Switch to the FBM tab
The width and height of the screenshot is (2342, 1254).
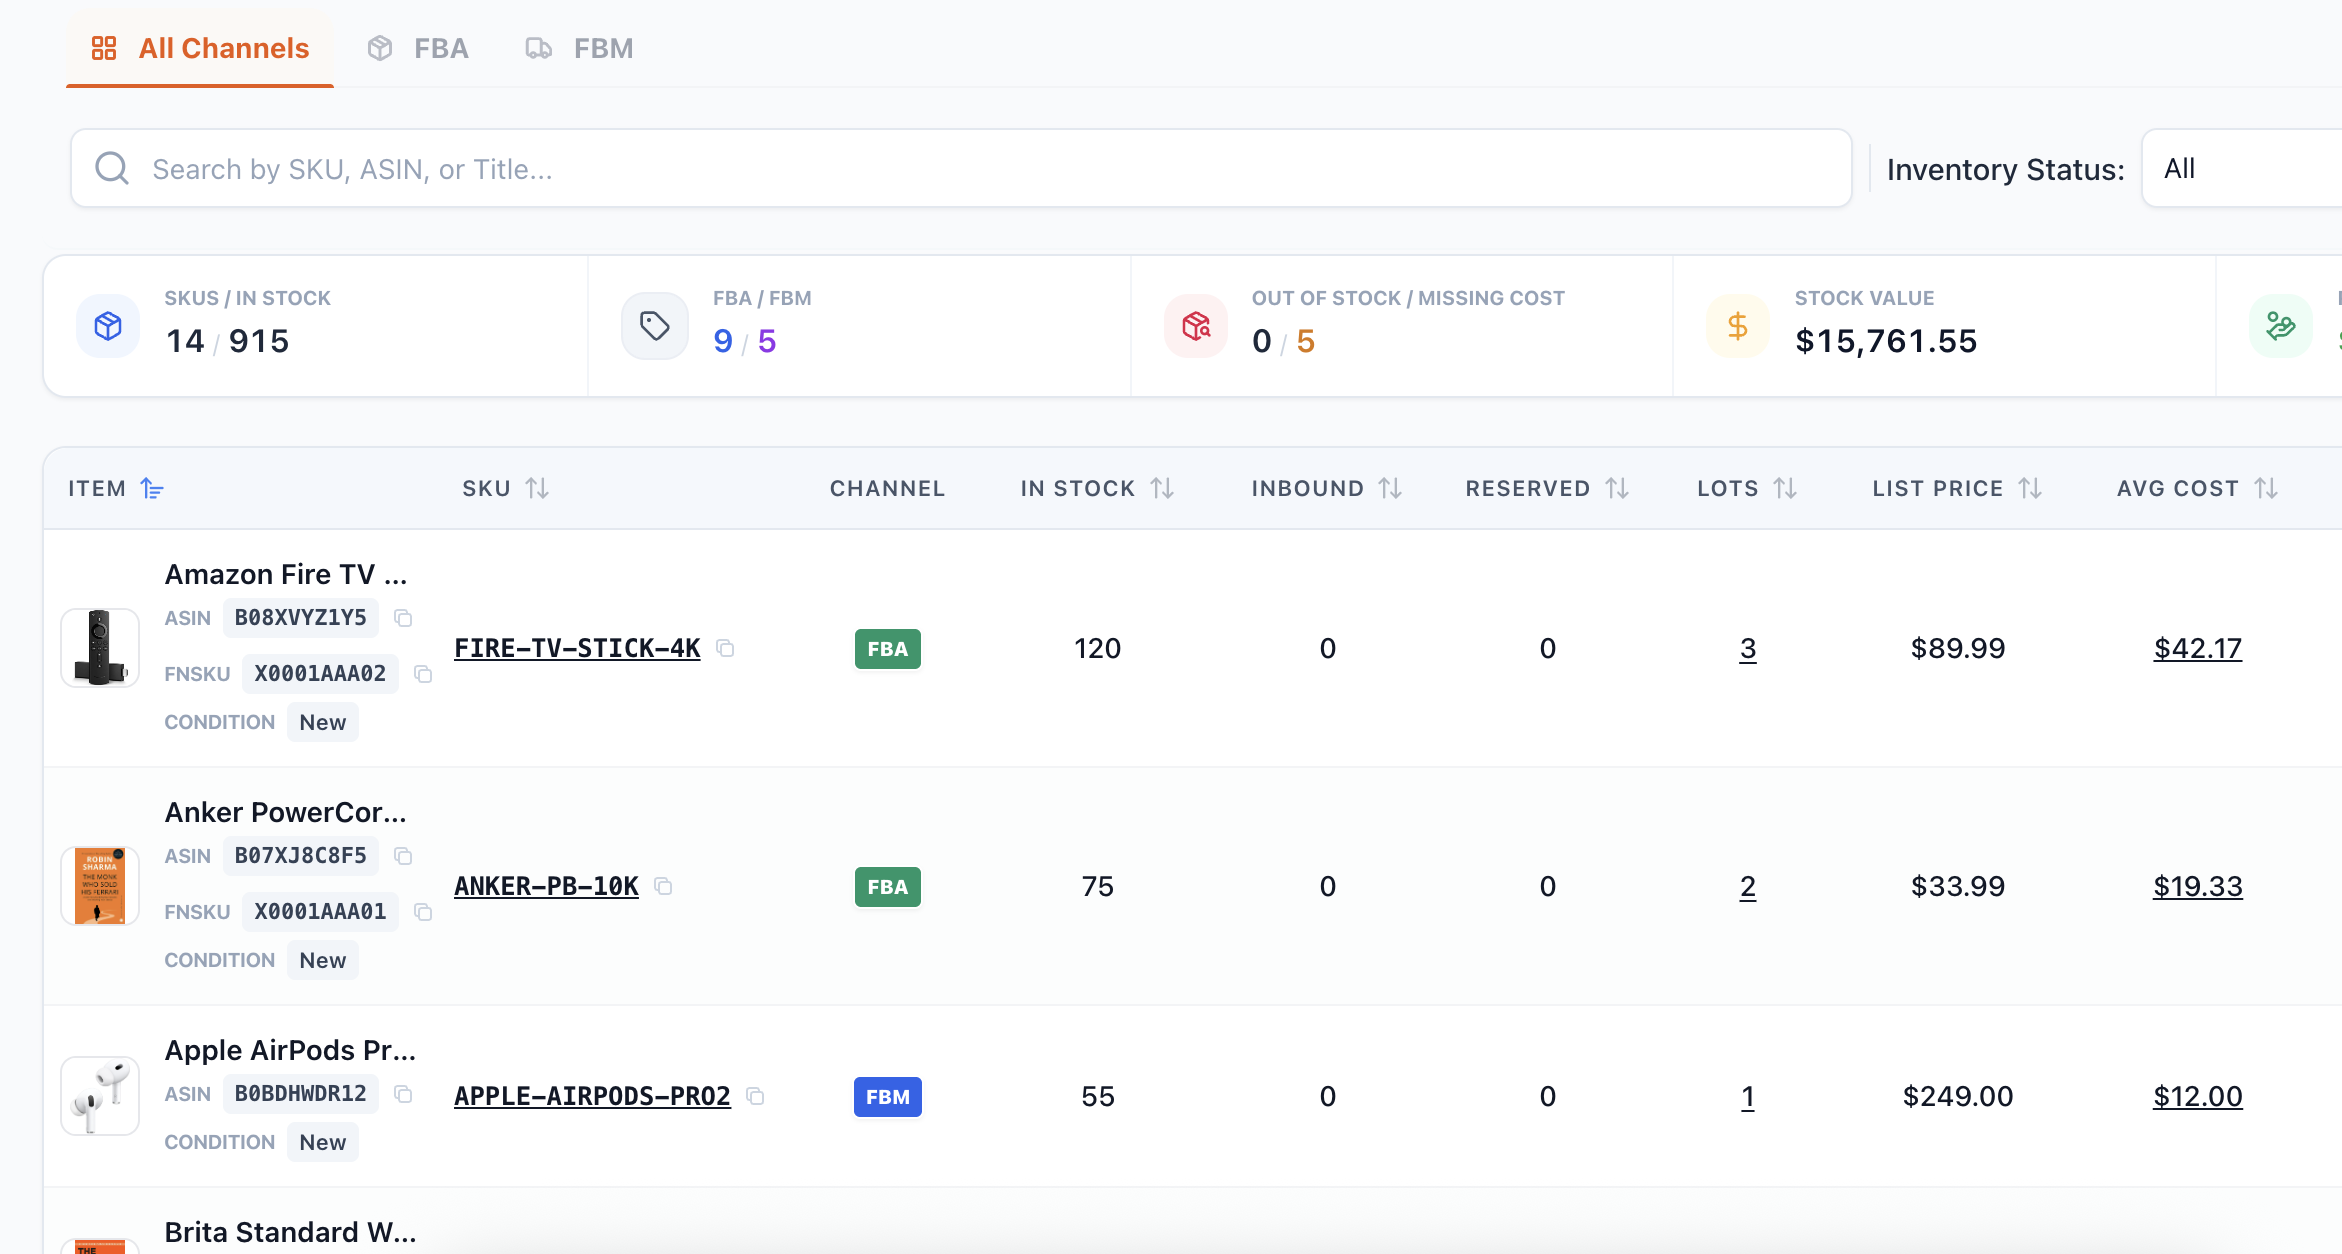click(580, 48)
